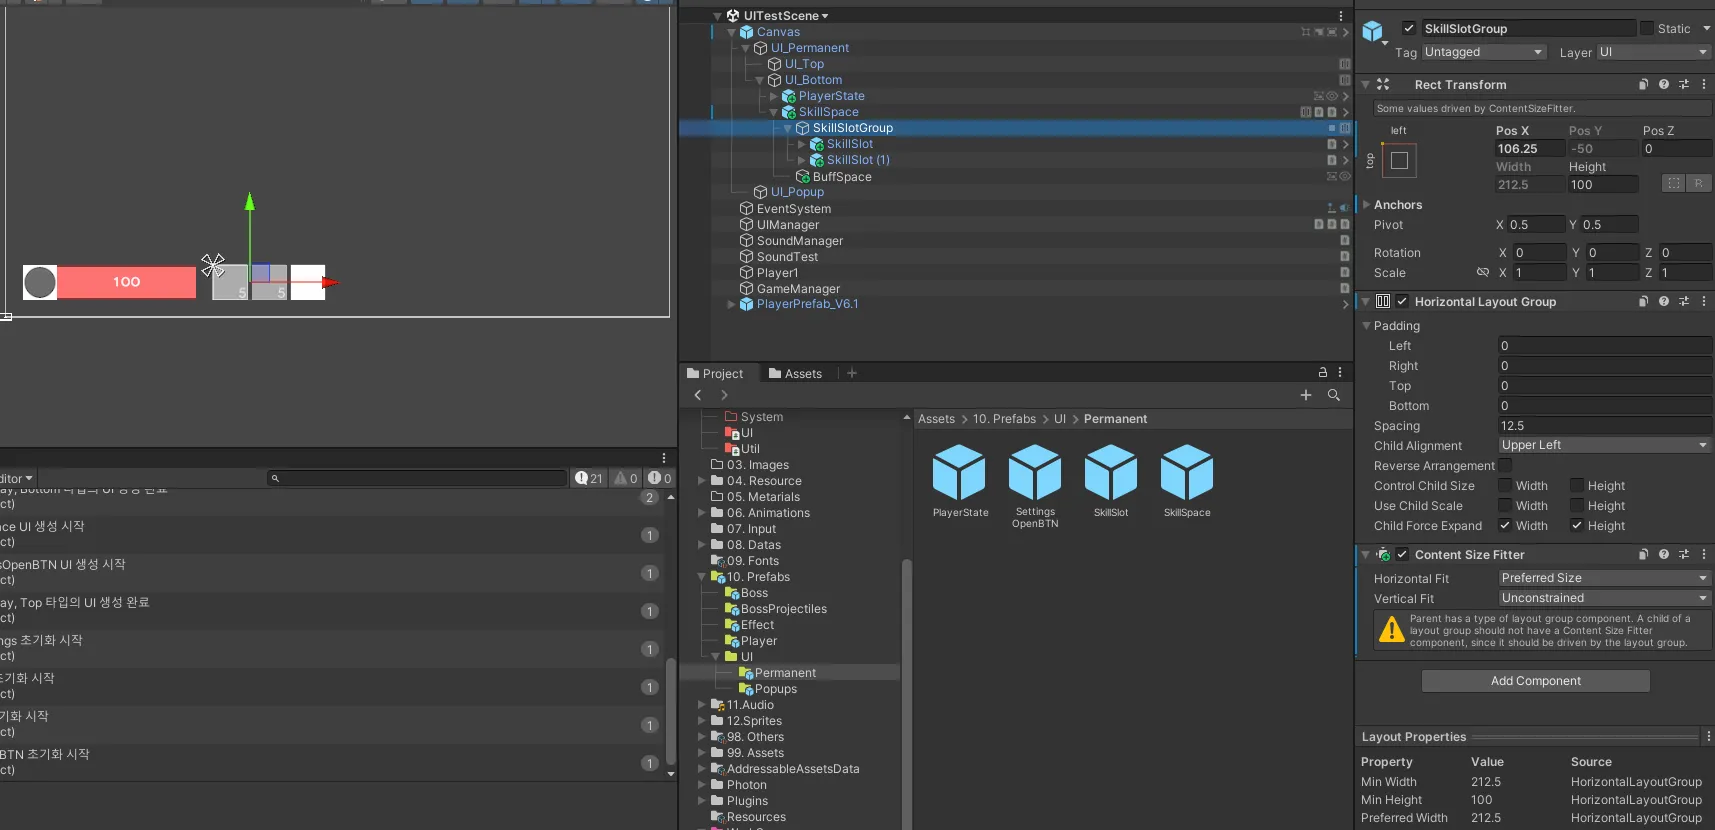Screen dimensions: 1715x830
Task: Click the scale constrain proportions link icon
Action: pos(1483,273)
